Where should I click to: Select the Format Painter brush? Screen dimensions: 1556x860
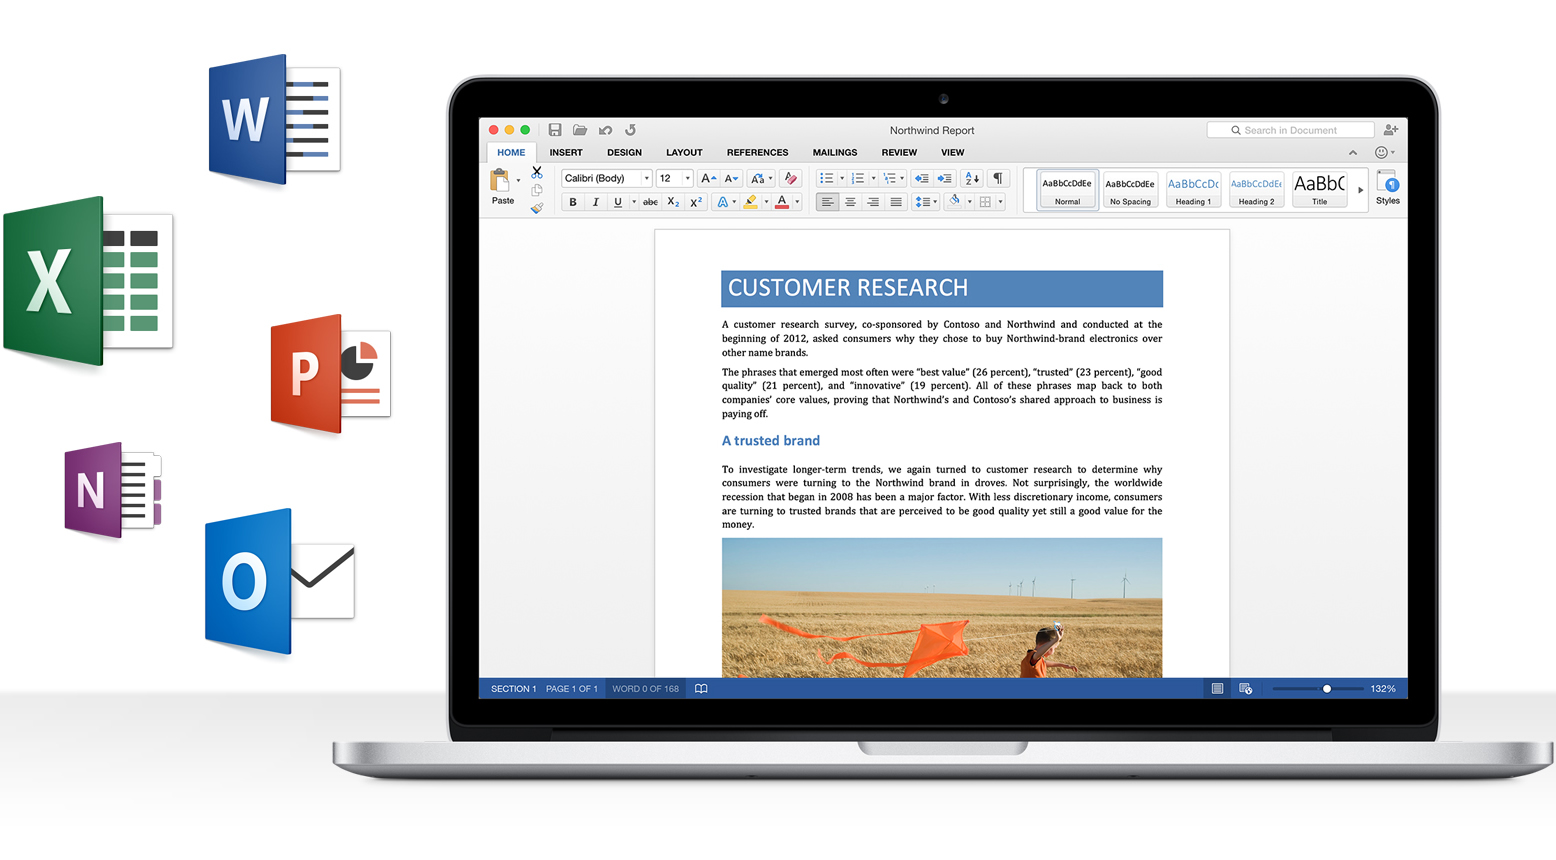coord(537,209)
